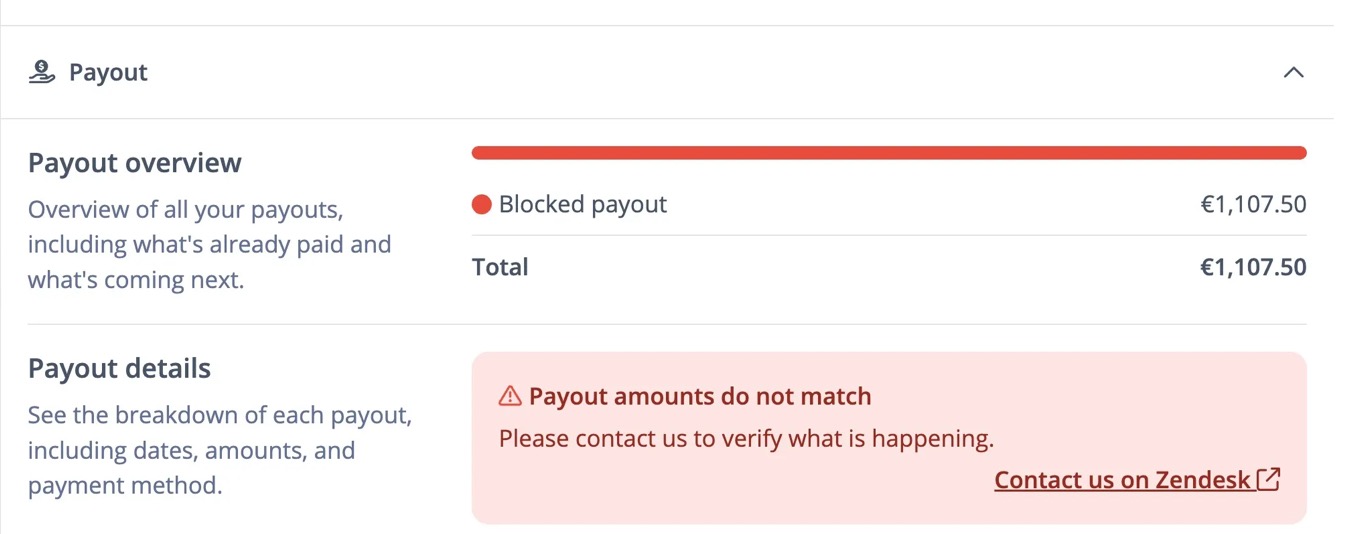This screenshot has height=534, width=1348.
Task: Click the bold Total amount €1,107.50
Action: [1253, 267]
